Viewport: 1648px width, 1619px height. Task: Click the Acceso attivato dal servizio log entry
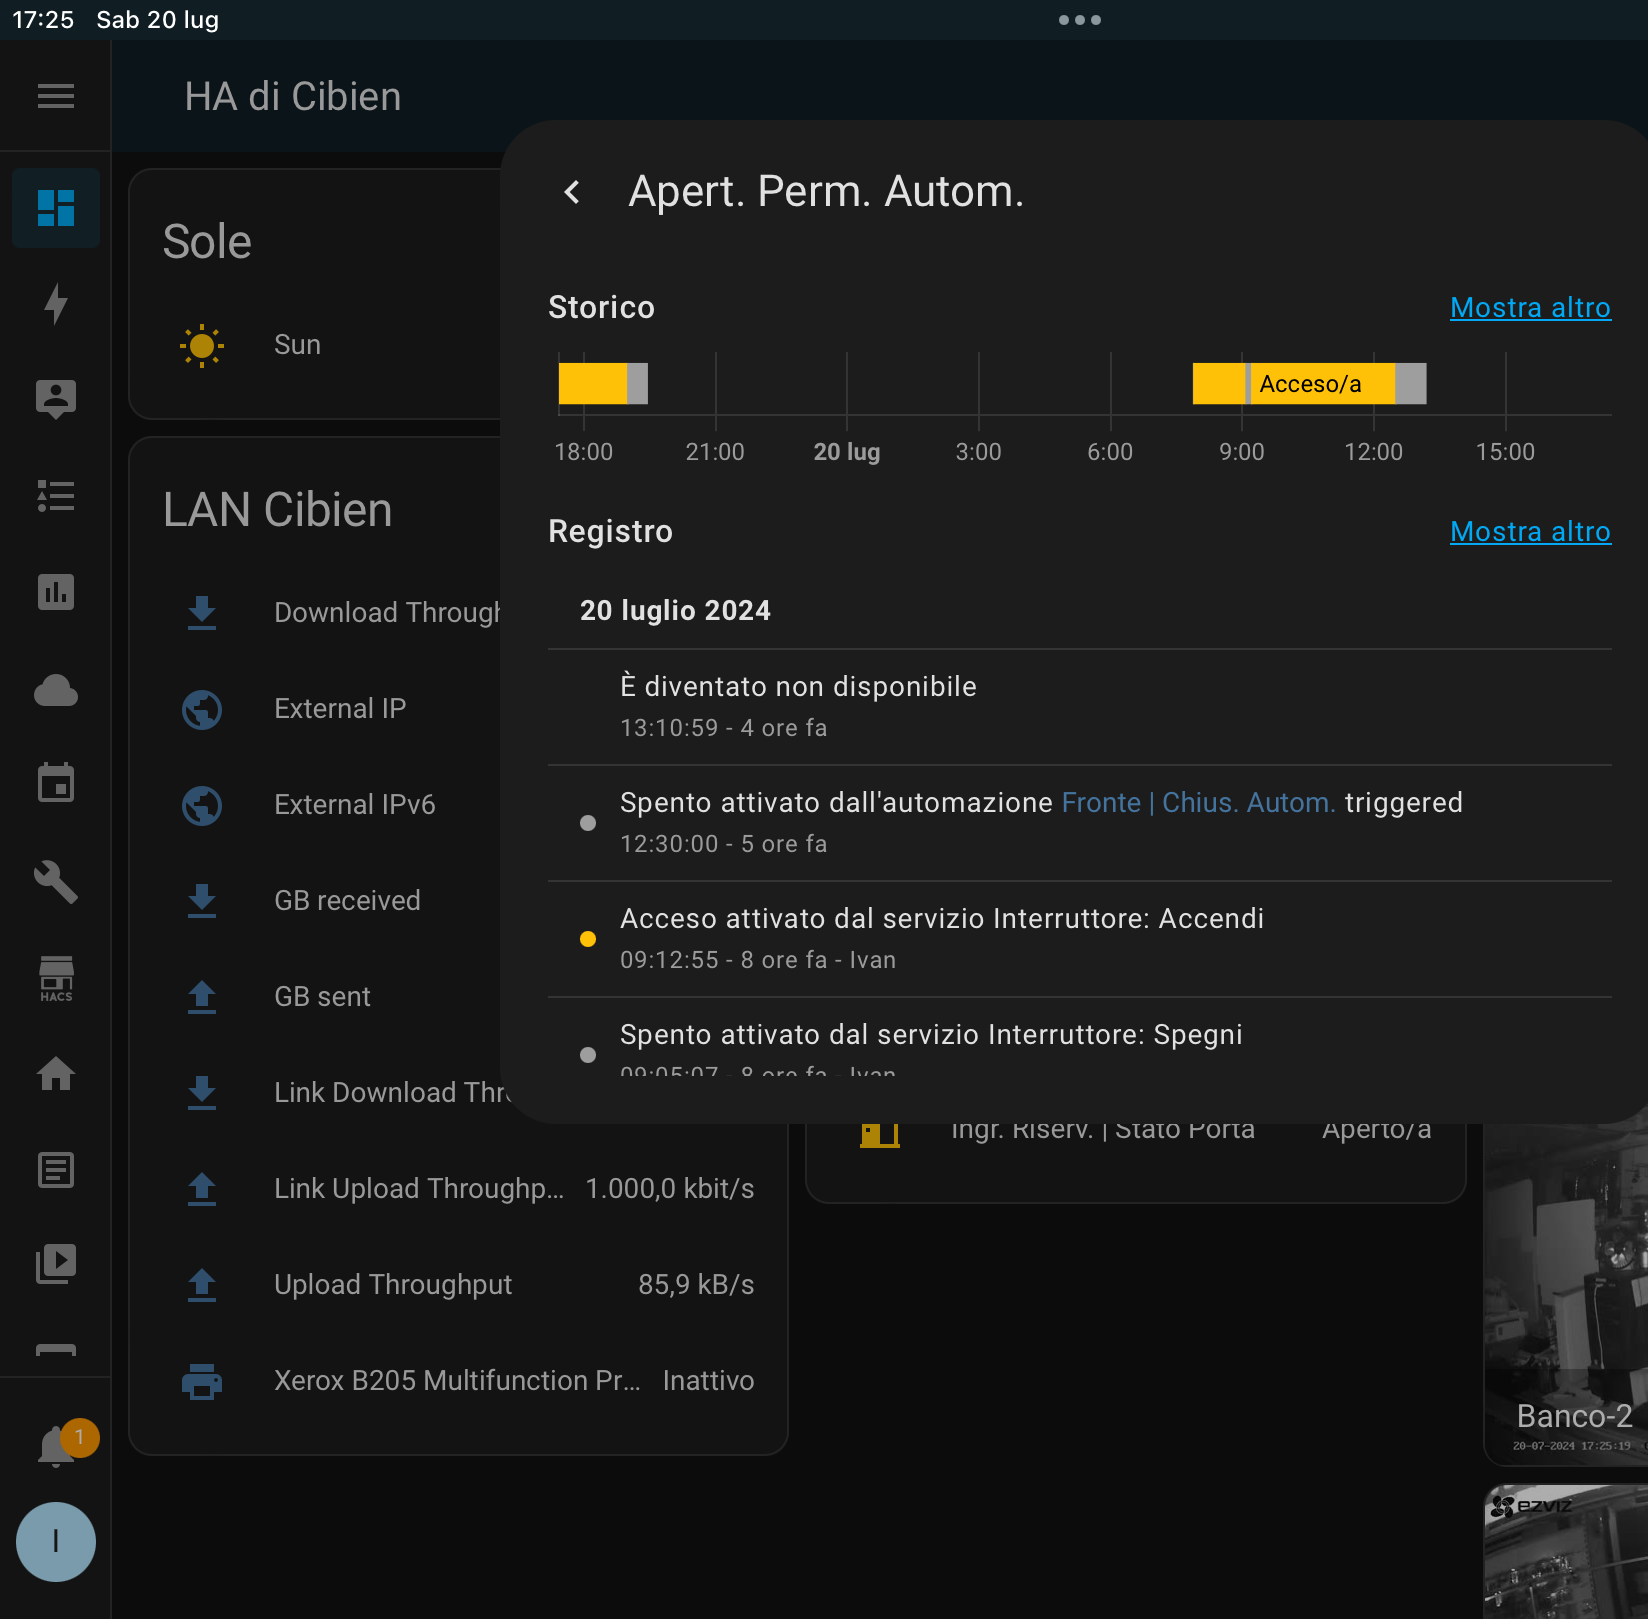click(1080, 939)
